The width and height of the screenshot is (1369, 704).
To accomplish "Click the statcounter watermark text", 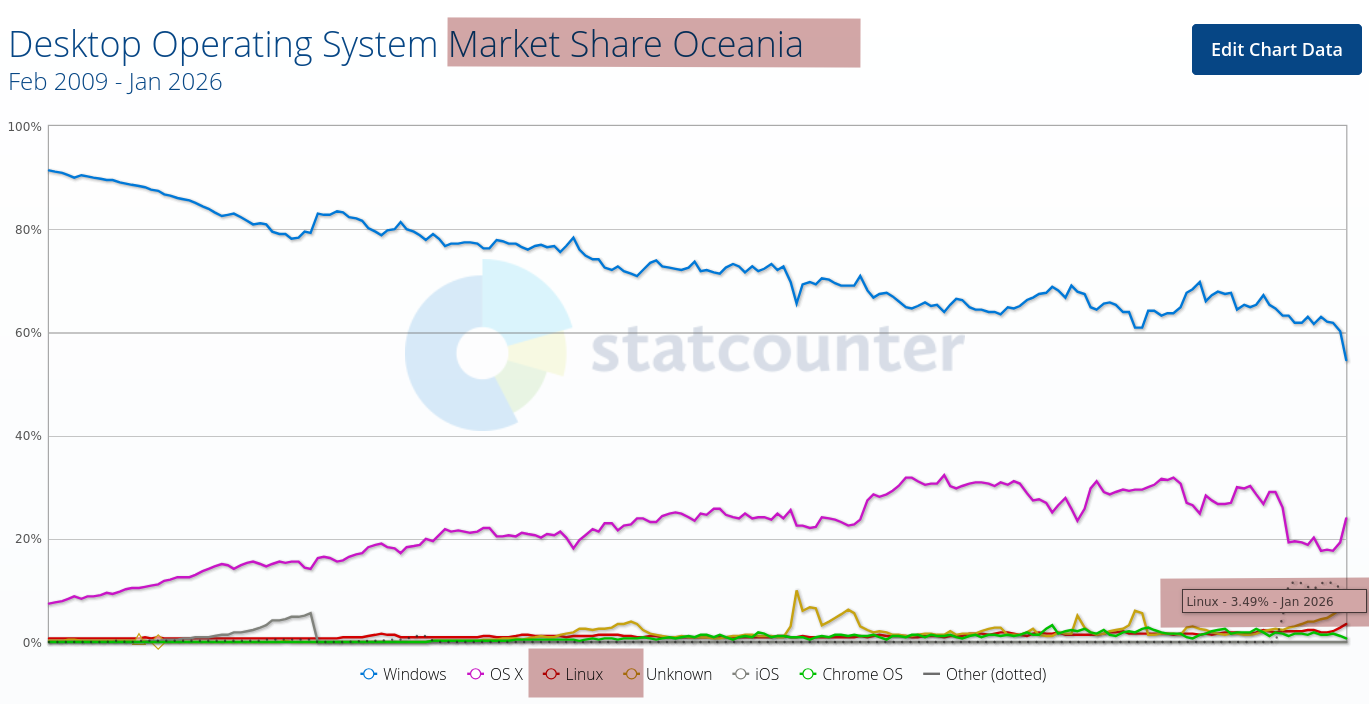I will 778,350.
